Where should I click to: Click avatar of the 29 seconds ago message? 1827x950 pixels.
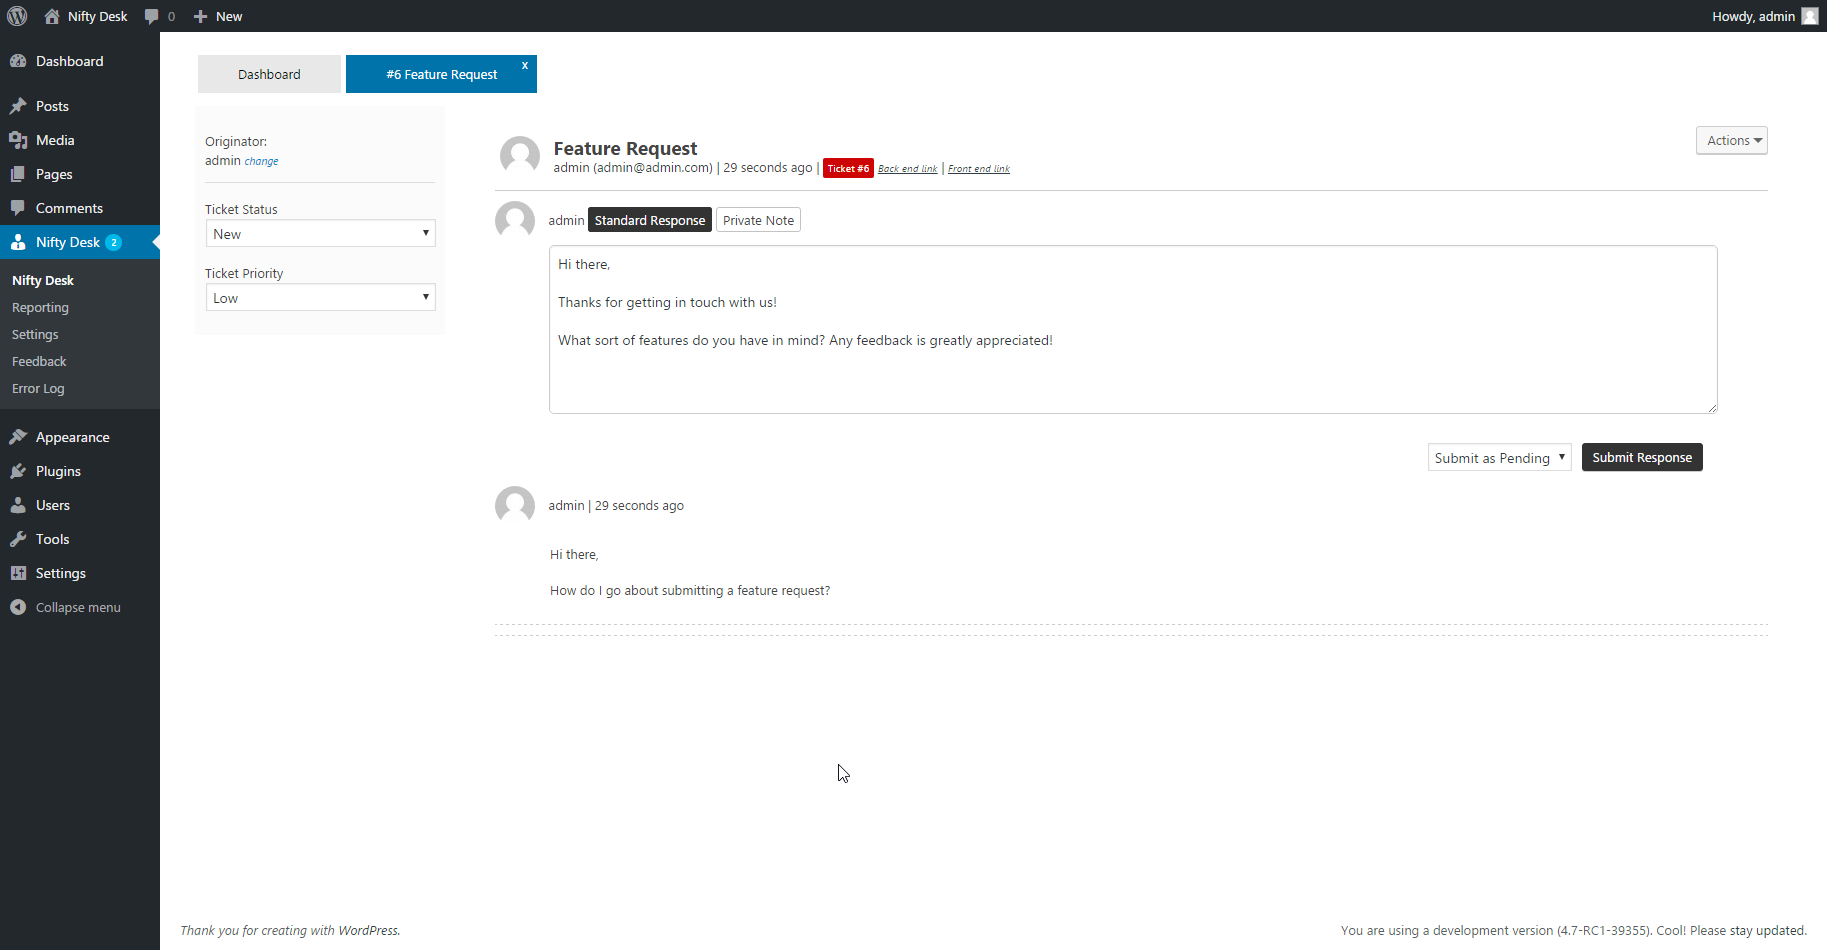pyautogui.click(x=515, y=505)
